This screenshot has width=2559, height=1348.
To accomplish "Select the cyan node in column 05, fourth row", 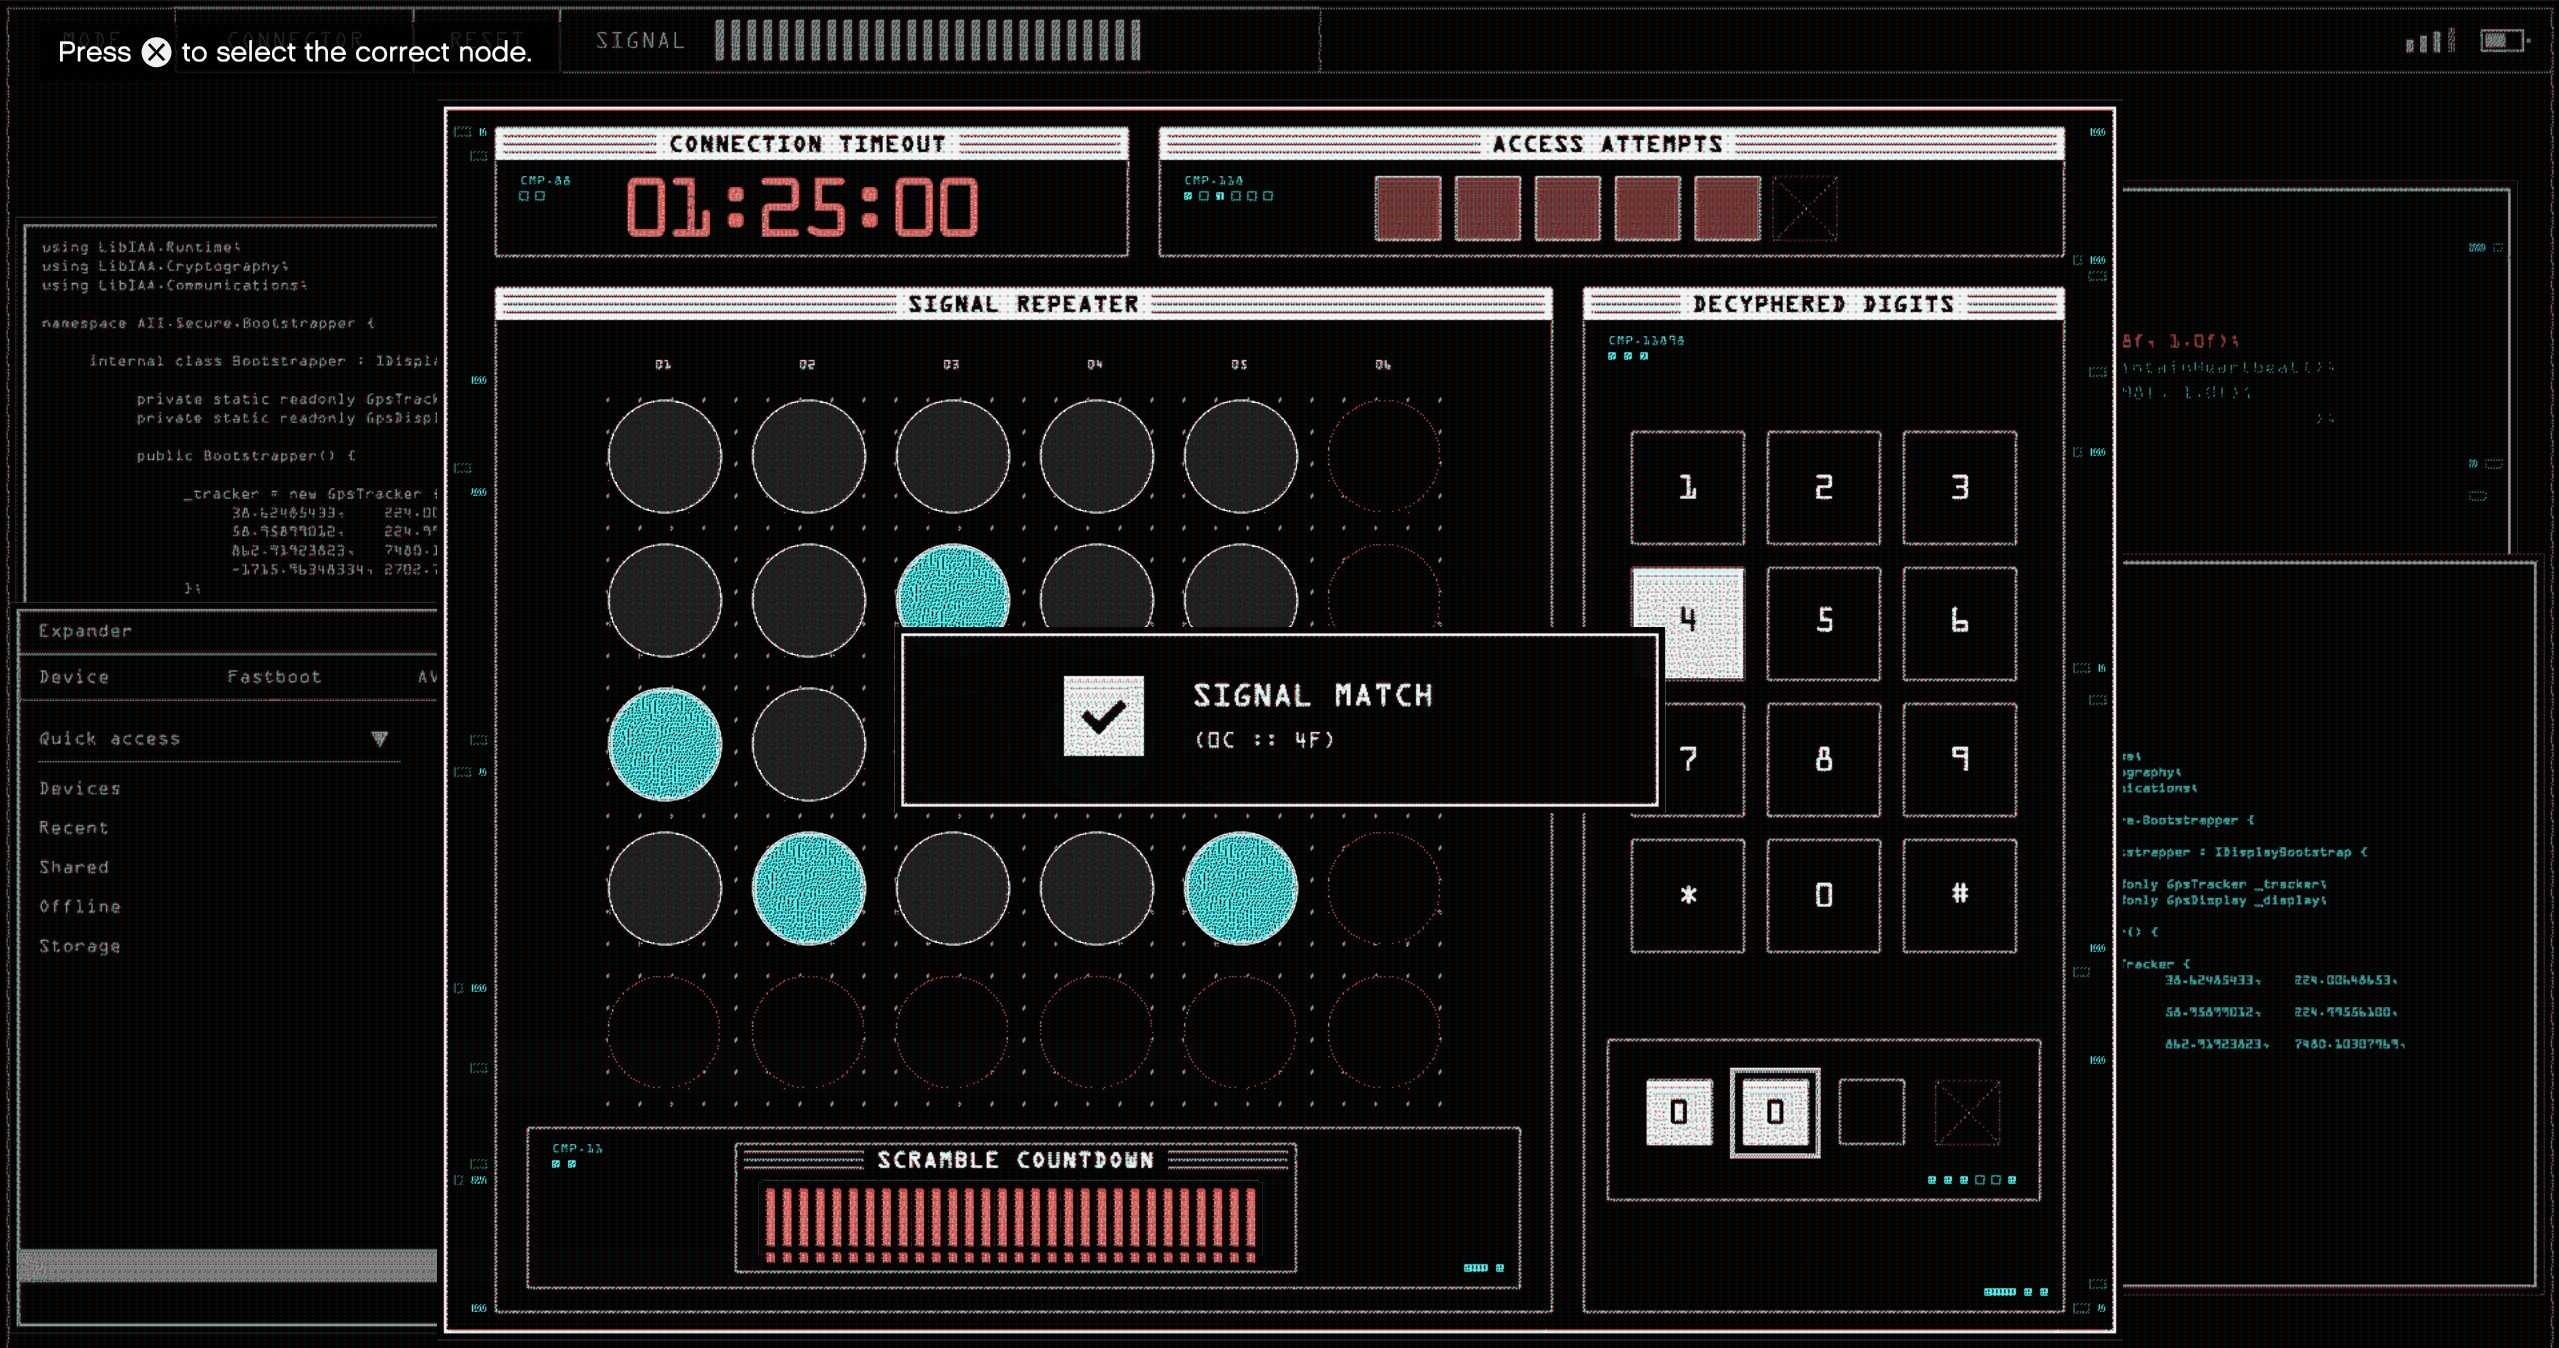I will 1240,888.
